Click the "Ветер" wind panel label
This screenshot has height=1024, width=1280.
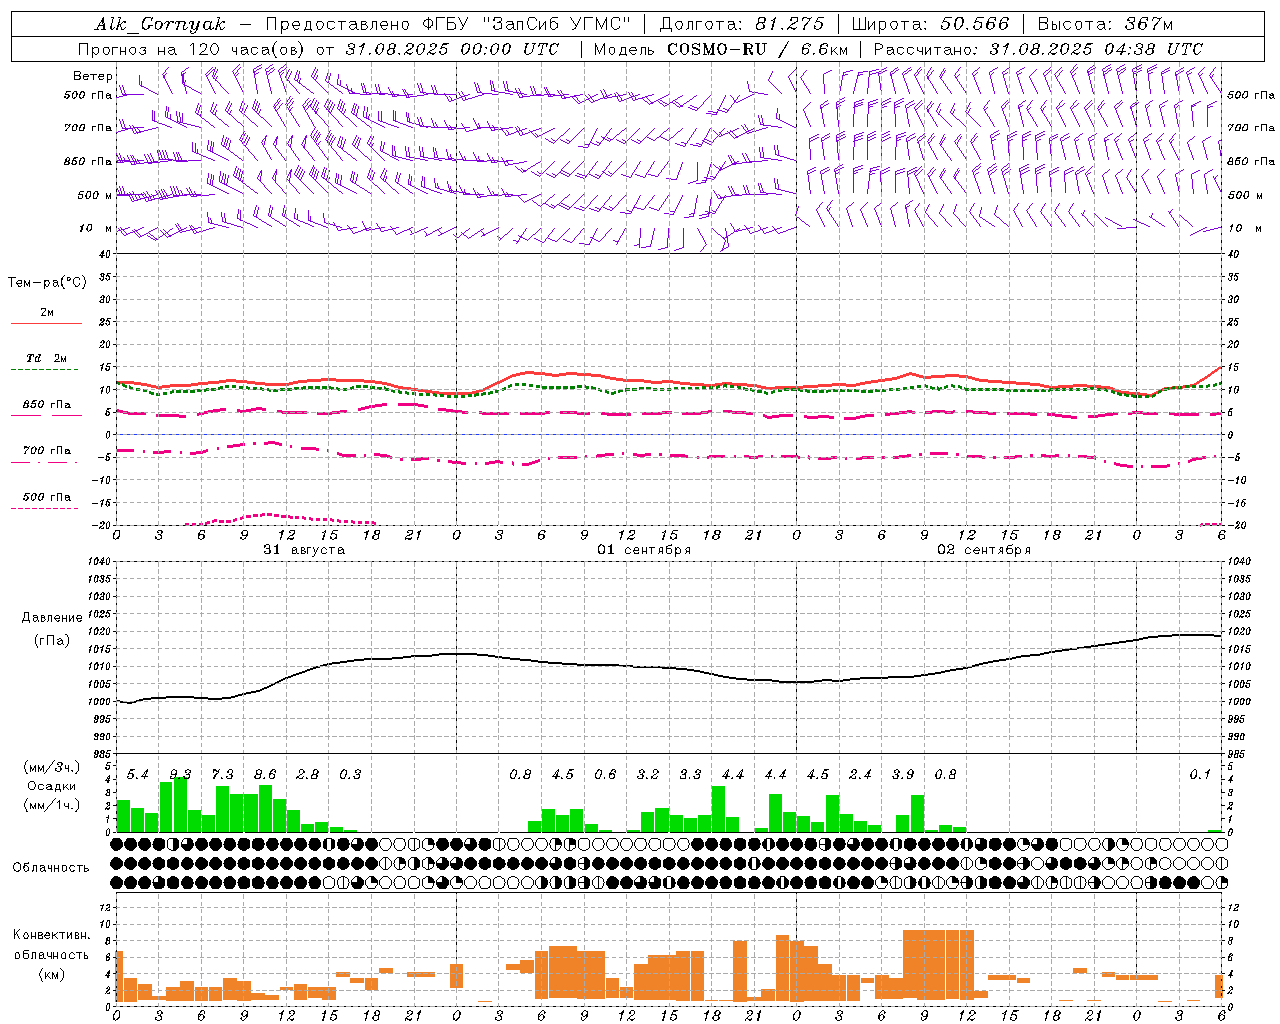[x=92, y=76]
